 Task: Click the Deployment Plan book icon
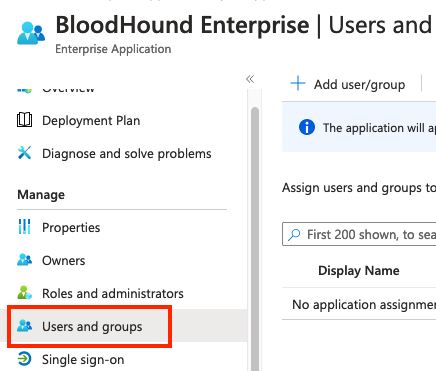pyautogui.click(x=24, y=120)
